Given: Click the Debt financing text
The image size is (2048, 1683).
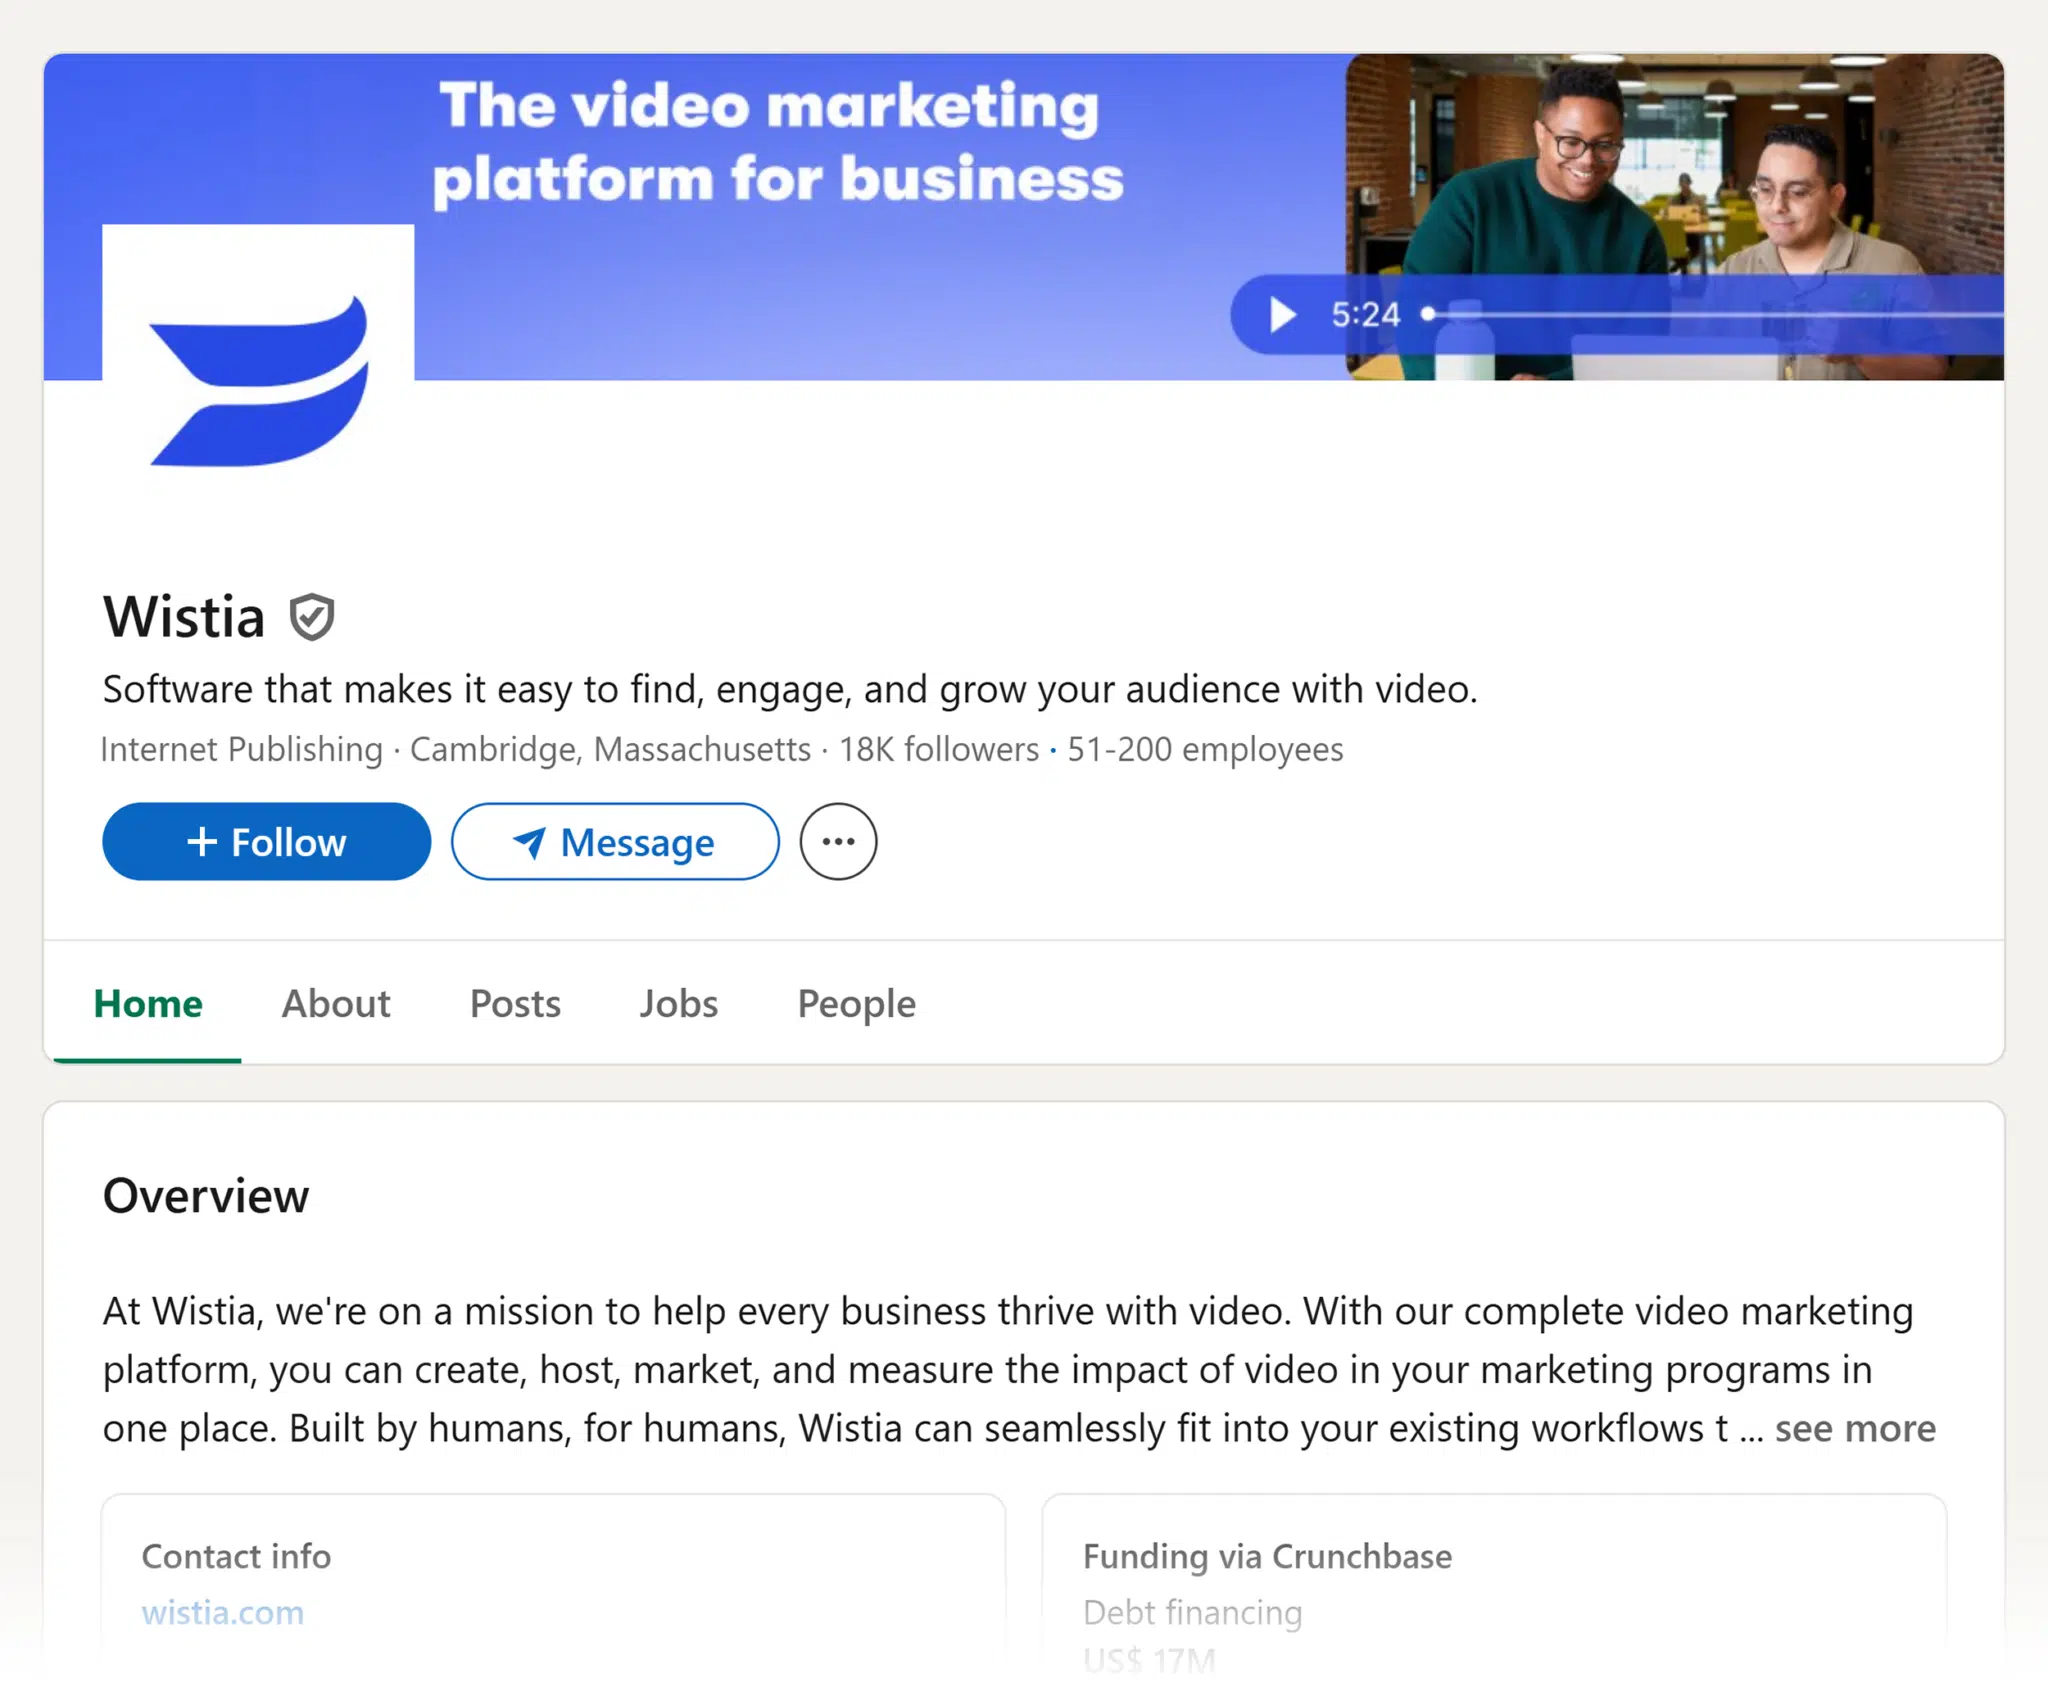Looking at the screenshot, I should pos(1192,1612).
